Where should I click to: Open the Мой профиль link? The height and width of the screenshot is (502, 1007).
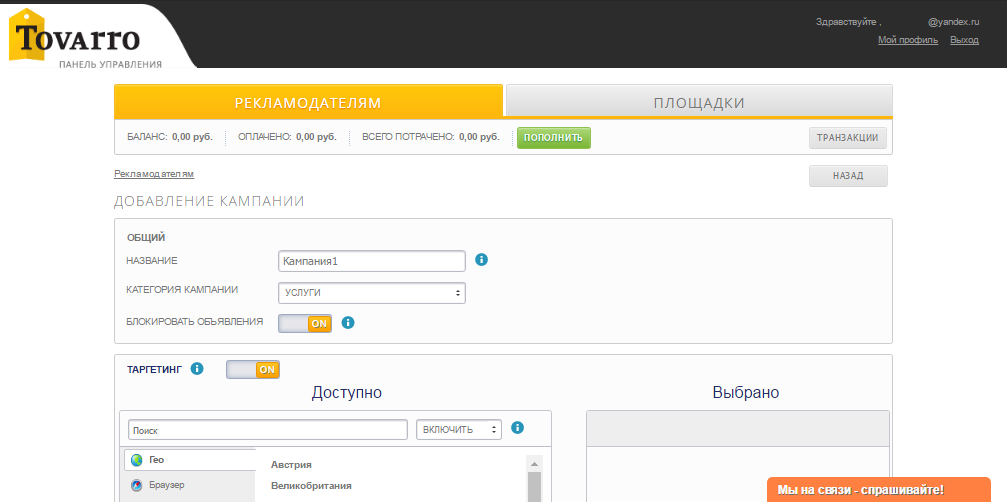coord(908,40)
